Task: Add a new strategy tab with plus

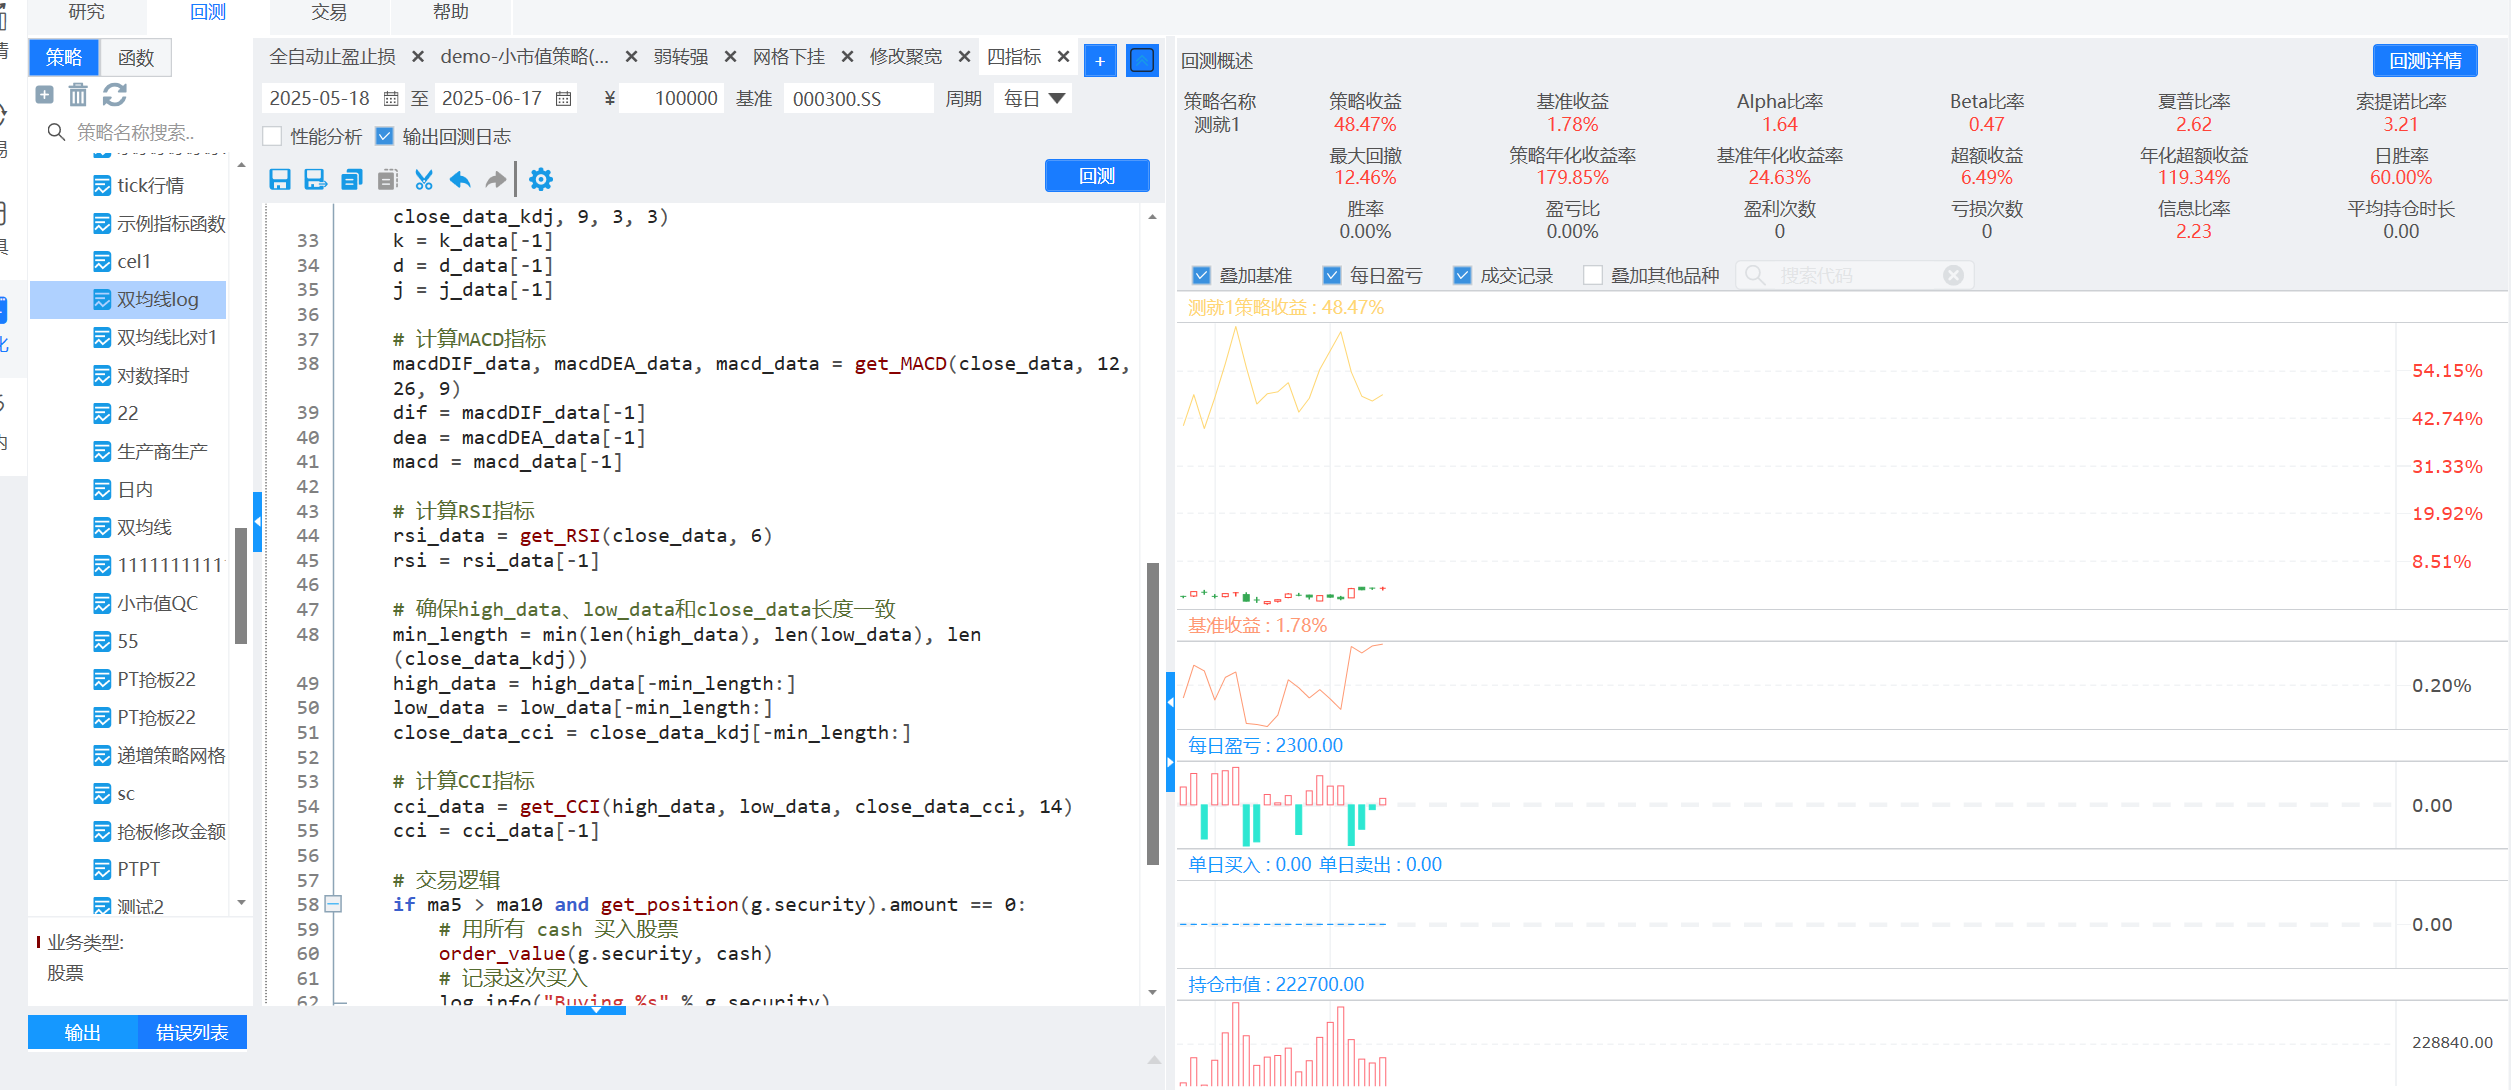Action: click(x=1100, y=61)
